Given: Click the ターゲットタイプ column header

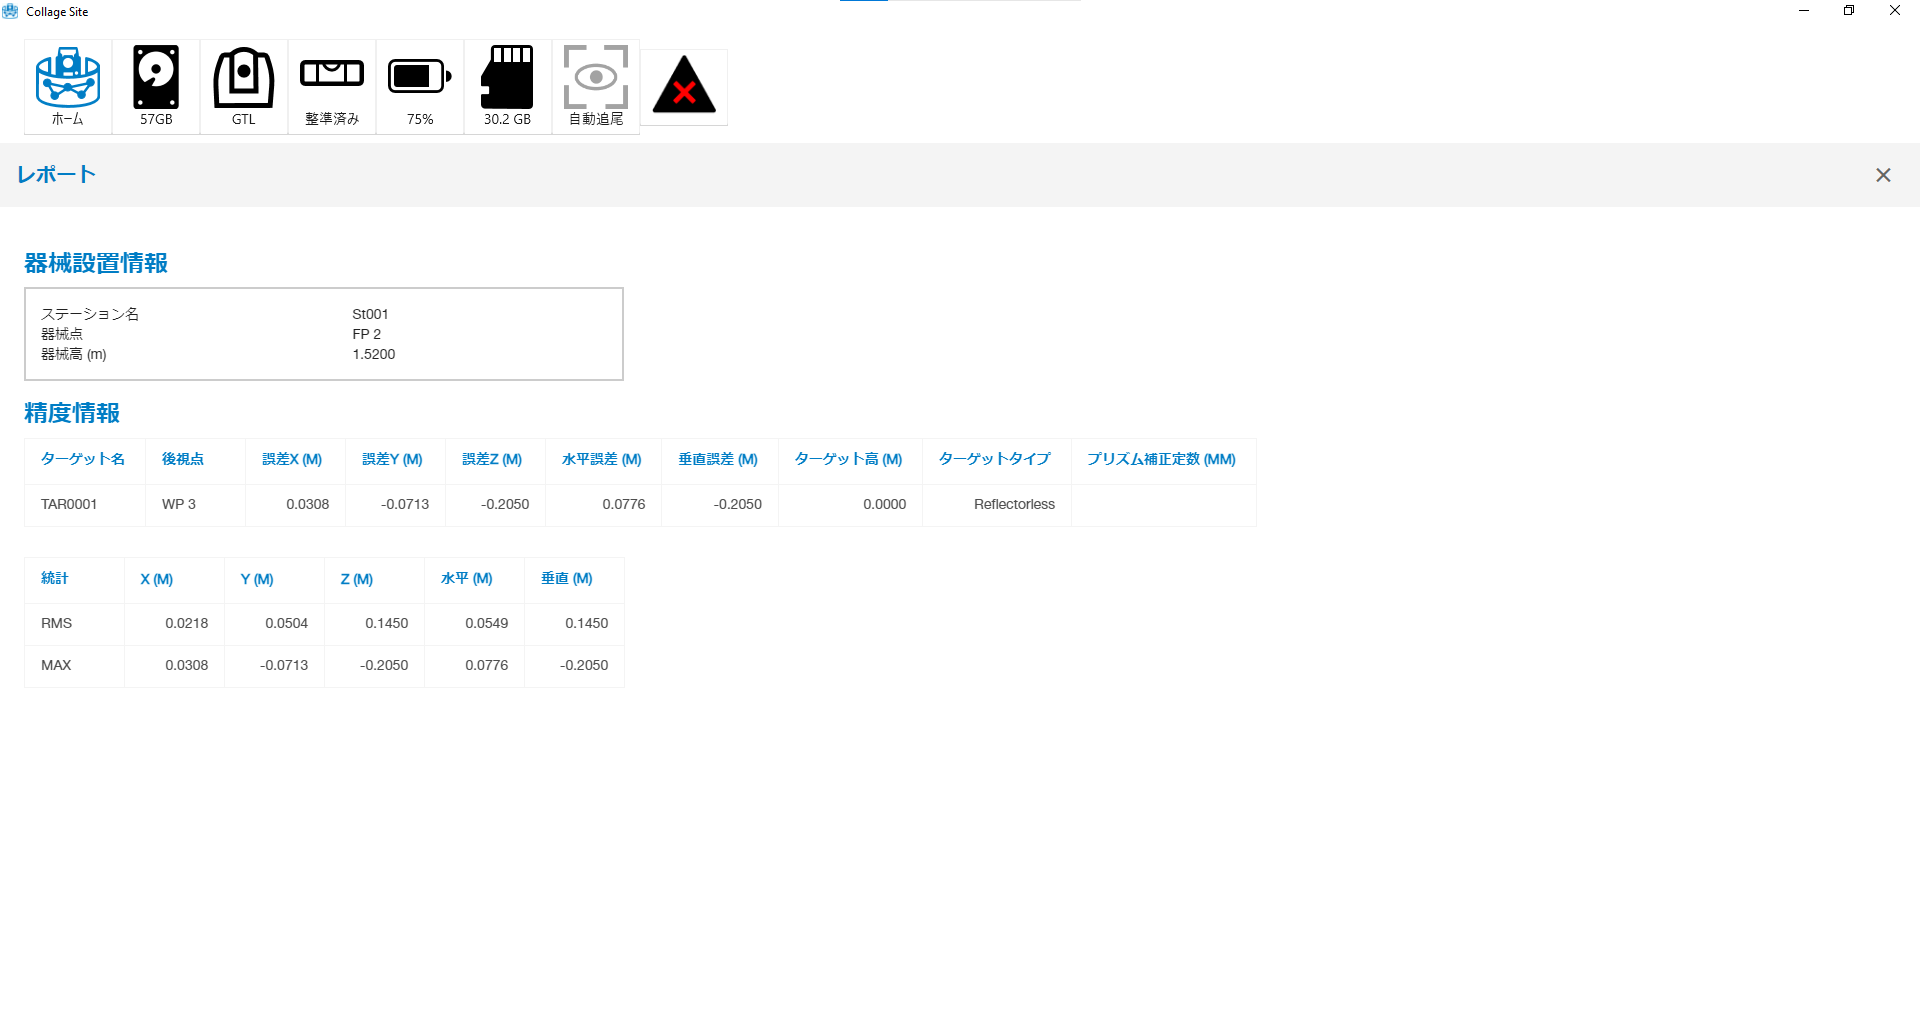Looking at the screenshot, I should 995,459.
